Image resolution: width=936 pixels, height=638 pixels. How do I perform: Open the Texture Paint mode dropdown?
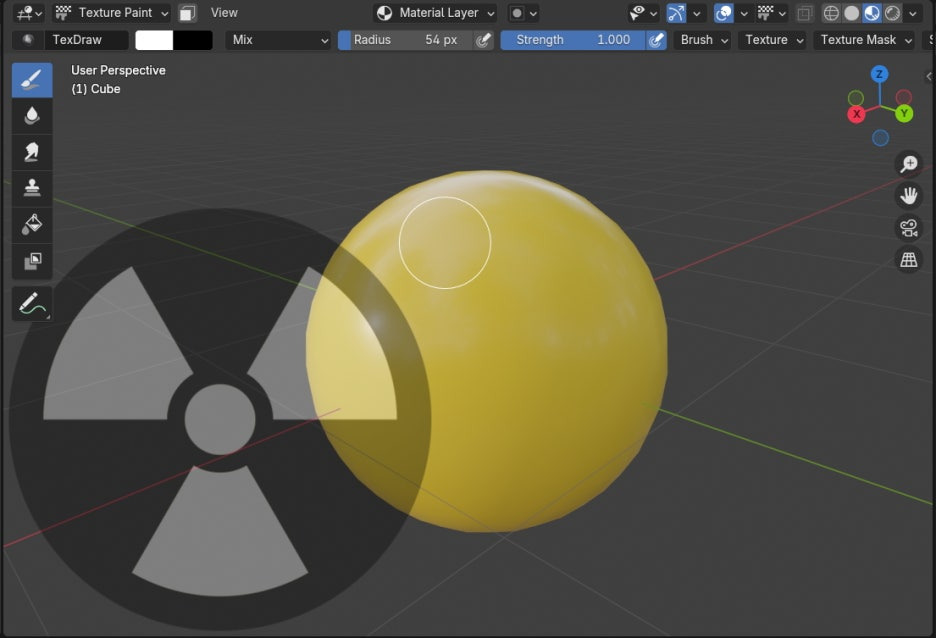pyautogui.click(x=112, y=13)
